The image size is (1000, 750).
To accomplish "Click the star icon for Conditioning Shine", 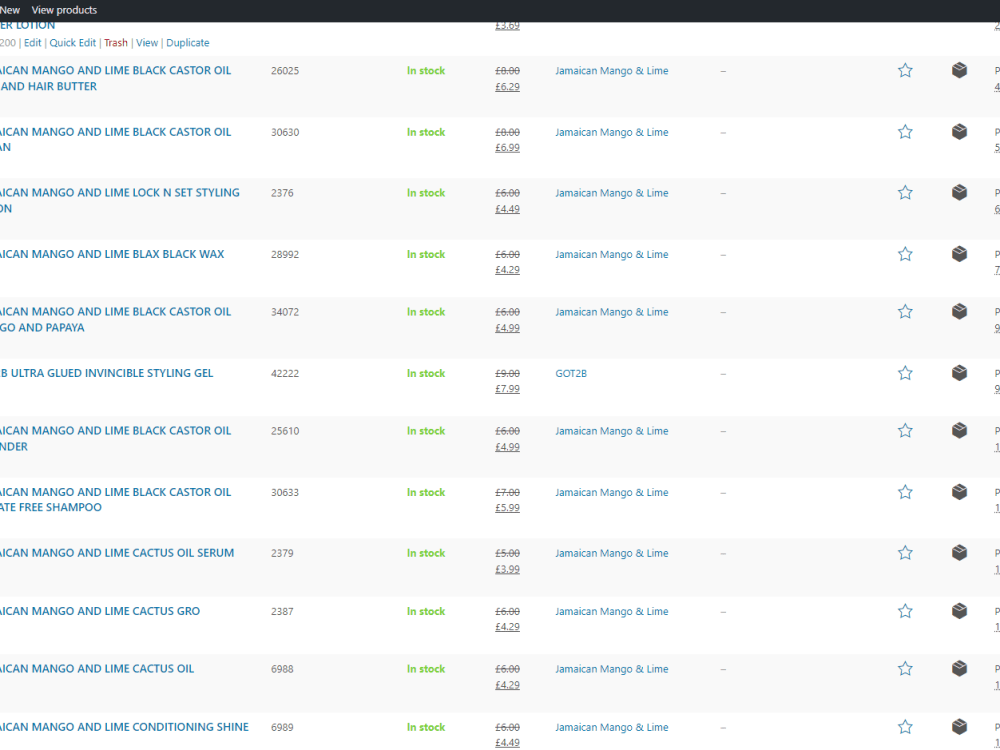I will pos(905,727).
